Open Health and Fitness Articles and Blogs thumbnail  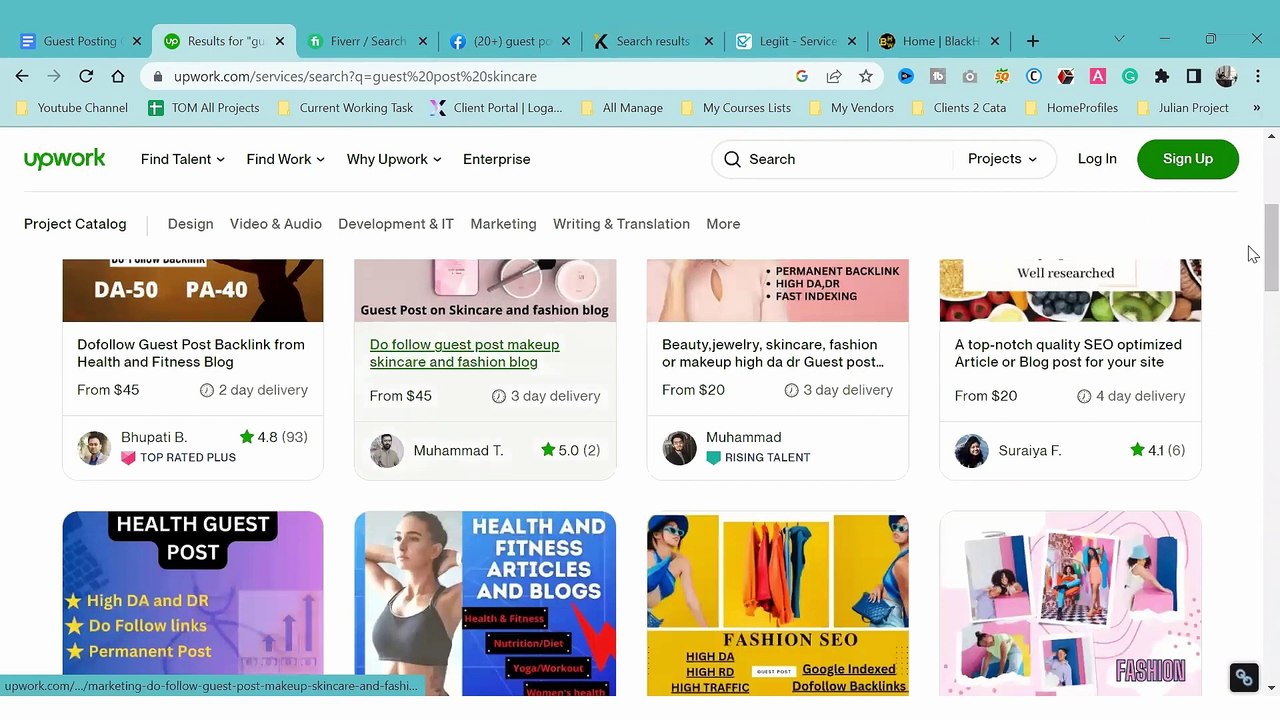485,604
